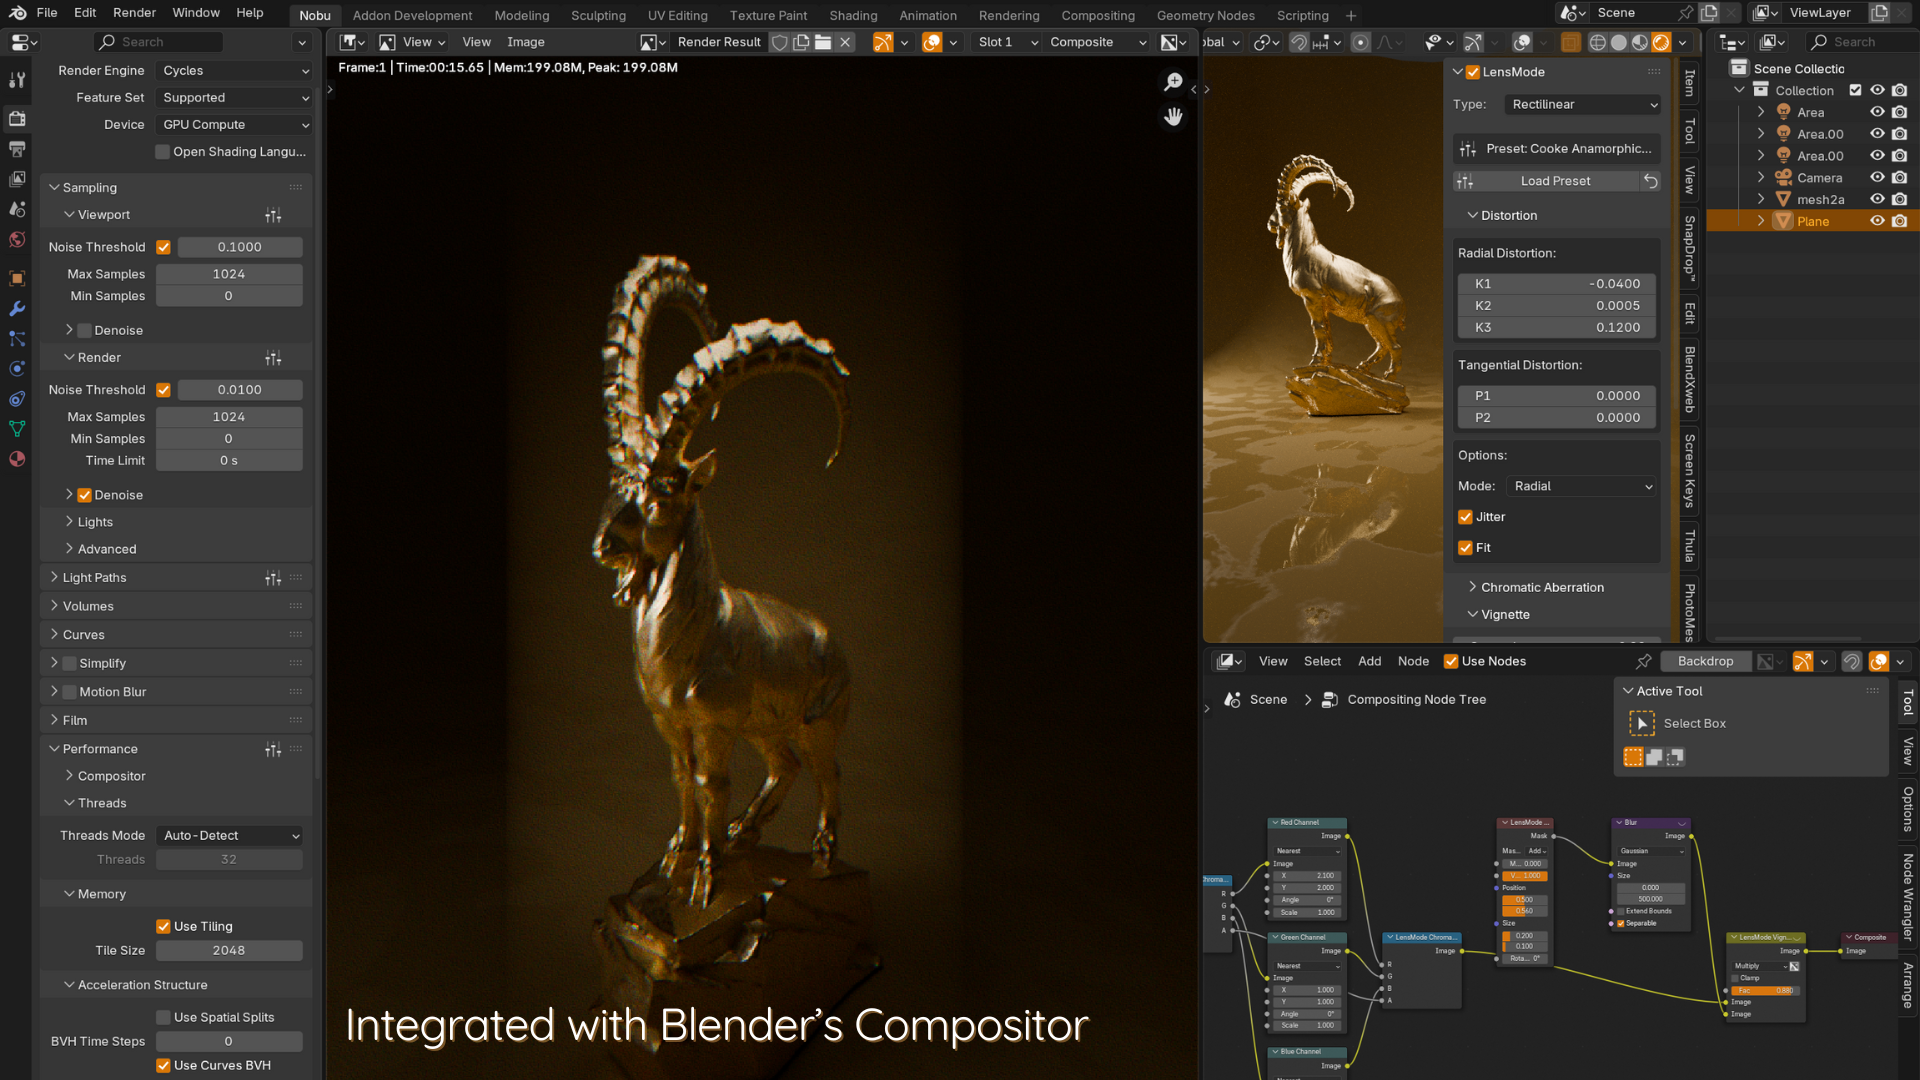This screenshot has width=1920, height=1080.
Task: Click the Load Preset button
Action: click(x=1555, y=181)
